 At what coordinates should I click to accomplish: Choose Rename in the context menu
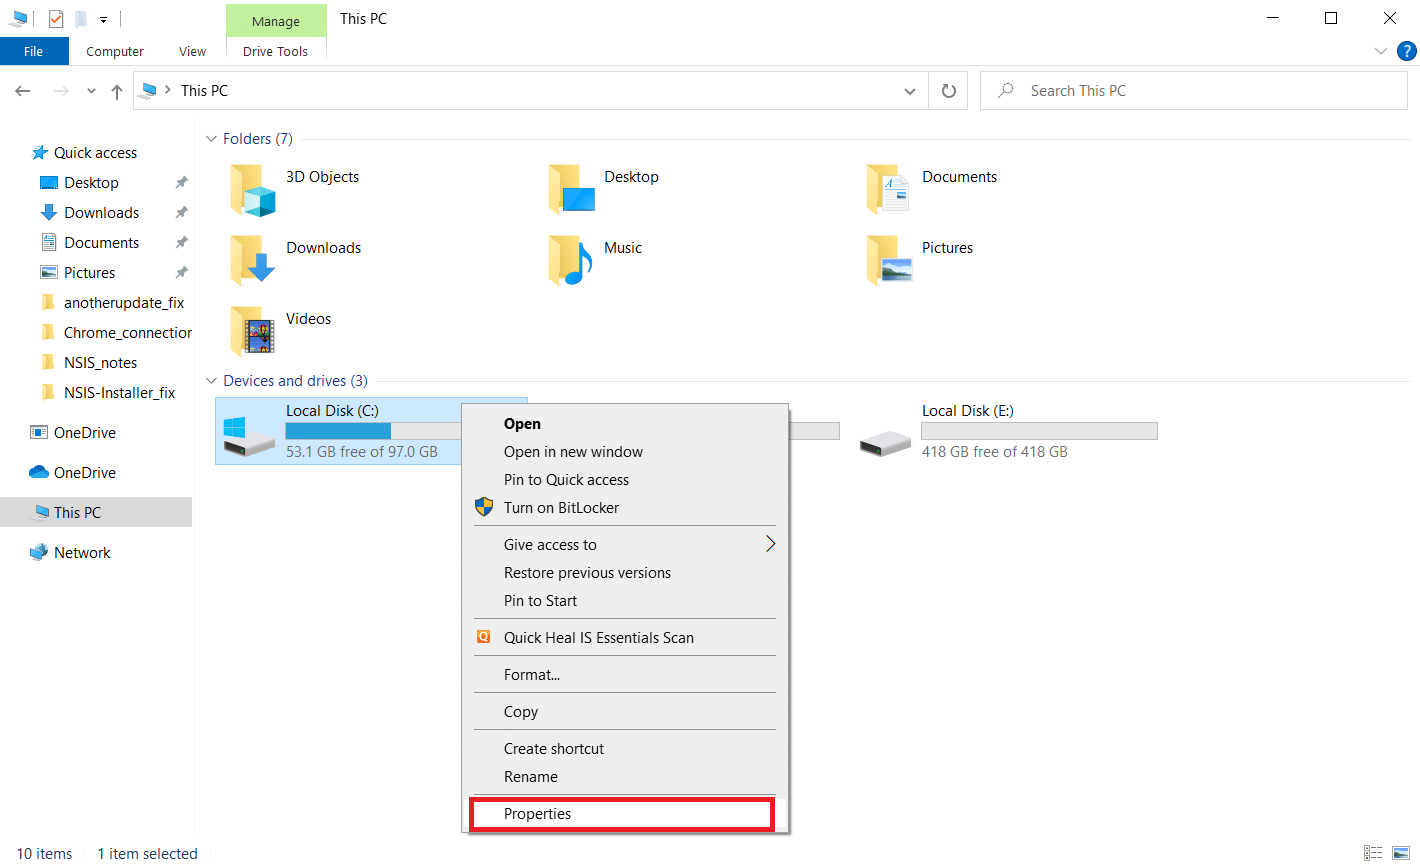625,777
